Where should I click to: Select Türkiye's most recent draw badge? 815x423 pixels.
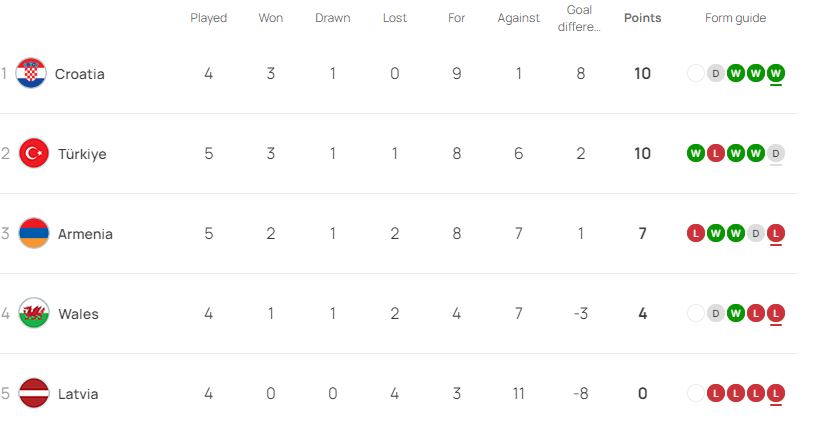tap(775, 153)
